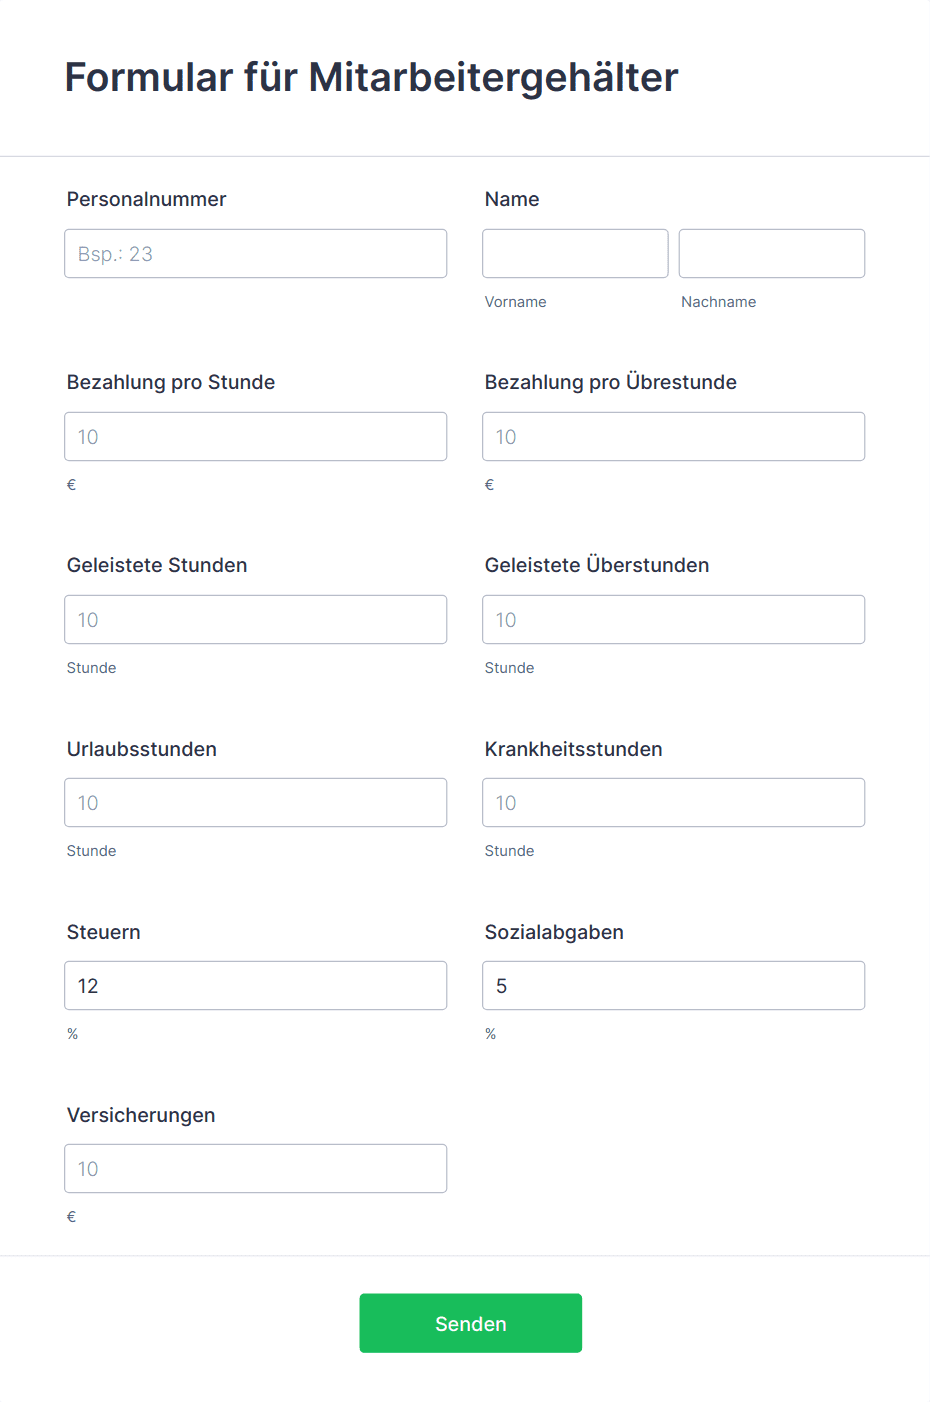Click the Krankheitsstunden label text

(573, 749)
